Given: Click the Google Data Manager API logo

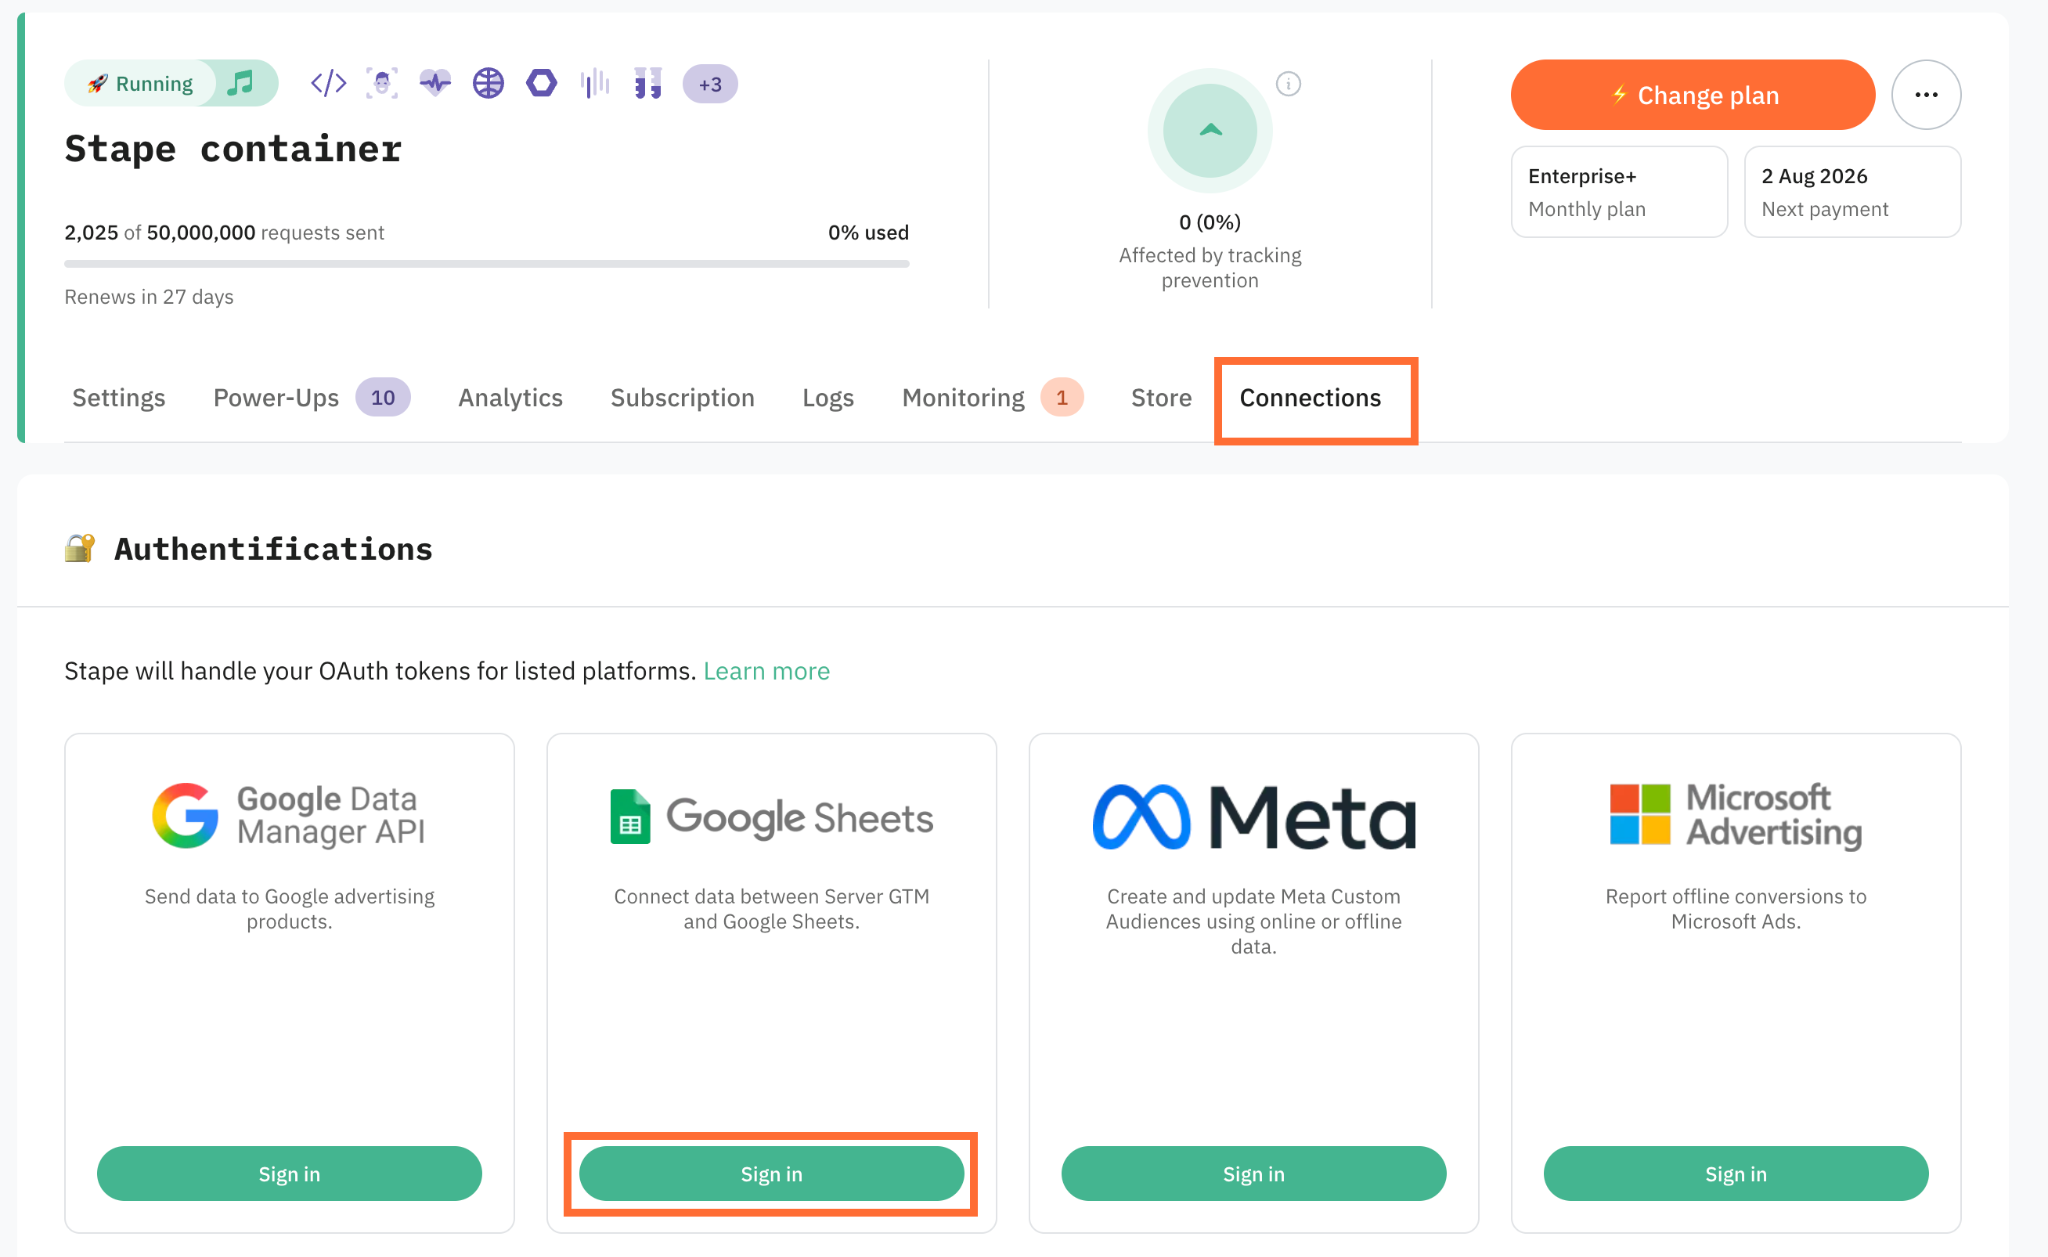Looking at the screenshot, I should pyautogui.click(x=289, y=816).
